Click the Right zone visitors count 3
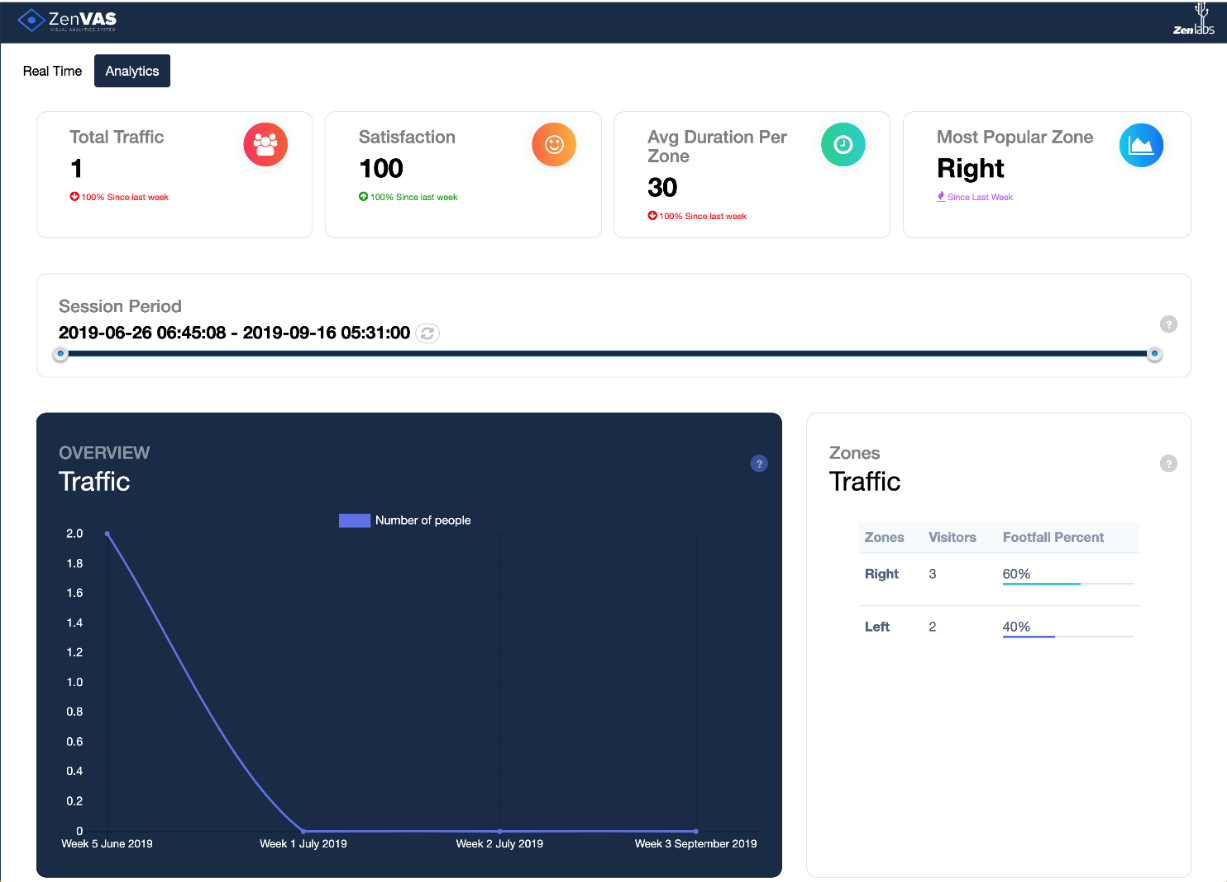The width and height of the screenshot is (1227, 882). [x=932, y=574]
